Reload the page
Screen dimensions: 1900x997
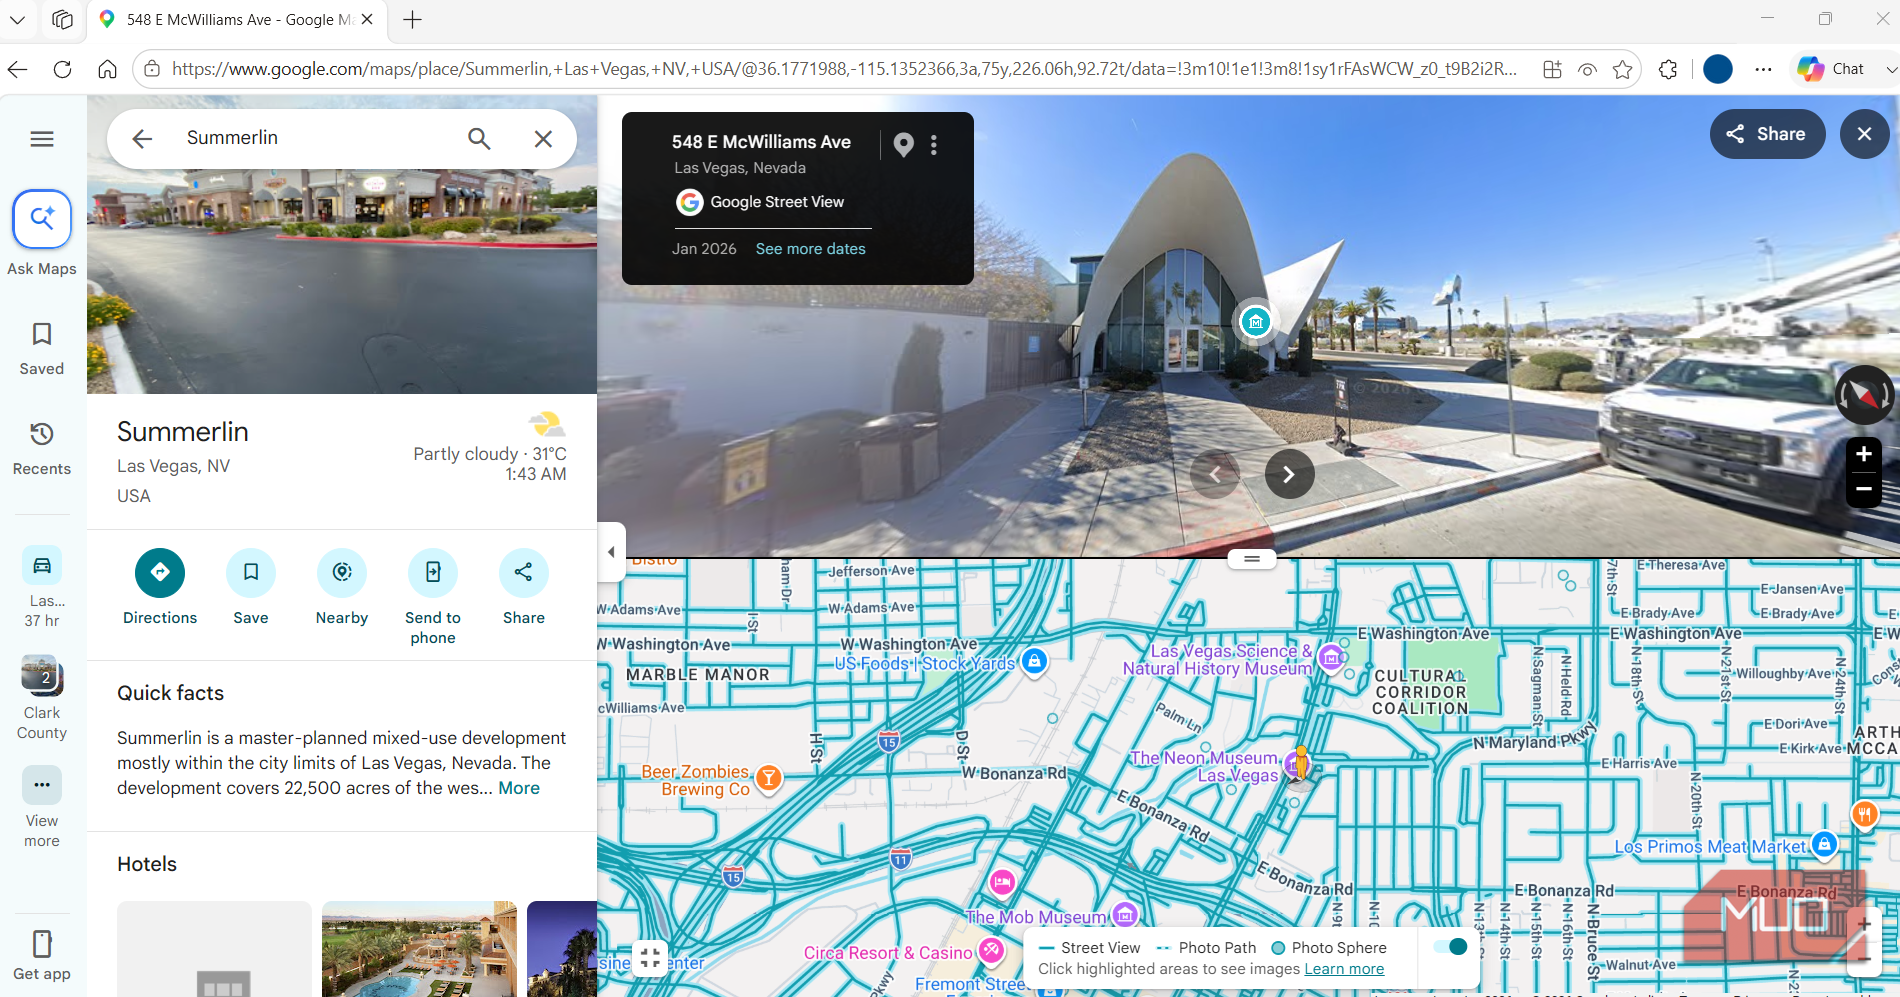click(62, 69)
